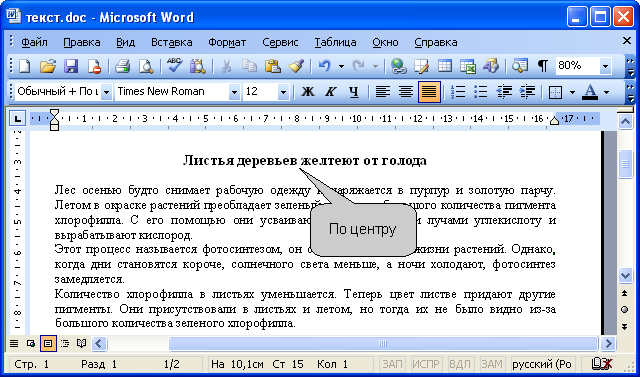This screenshot has width=640, height=377.
Task: Click the ИСПР status bar indicator
Action: [x=426, y=364]
